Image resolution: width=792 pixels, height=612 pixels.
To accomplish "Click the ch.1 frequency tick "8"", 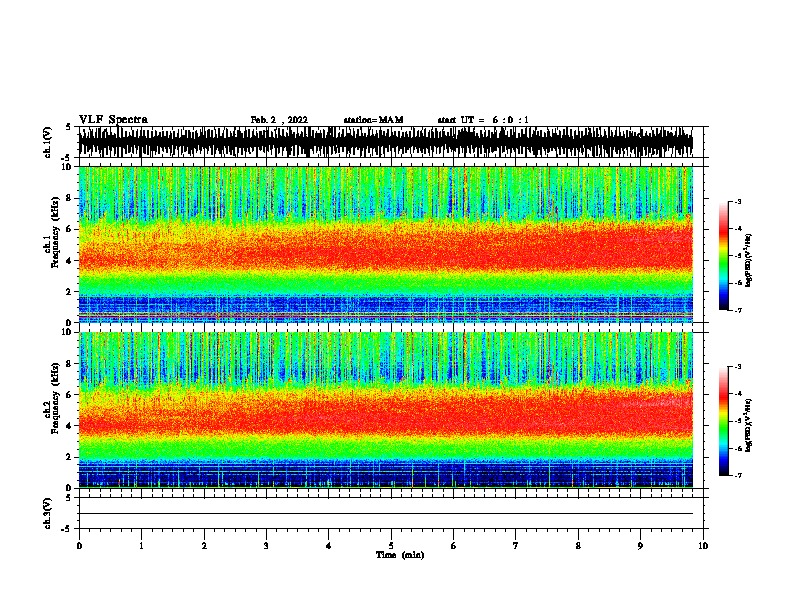I will click(x=69, y=198).
